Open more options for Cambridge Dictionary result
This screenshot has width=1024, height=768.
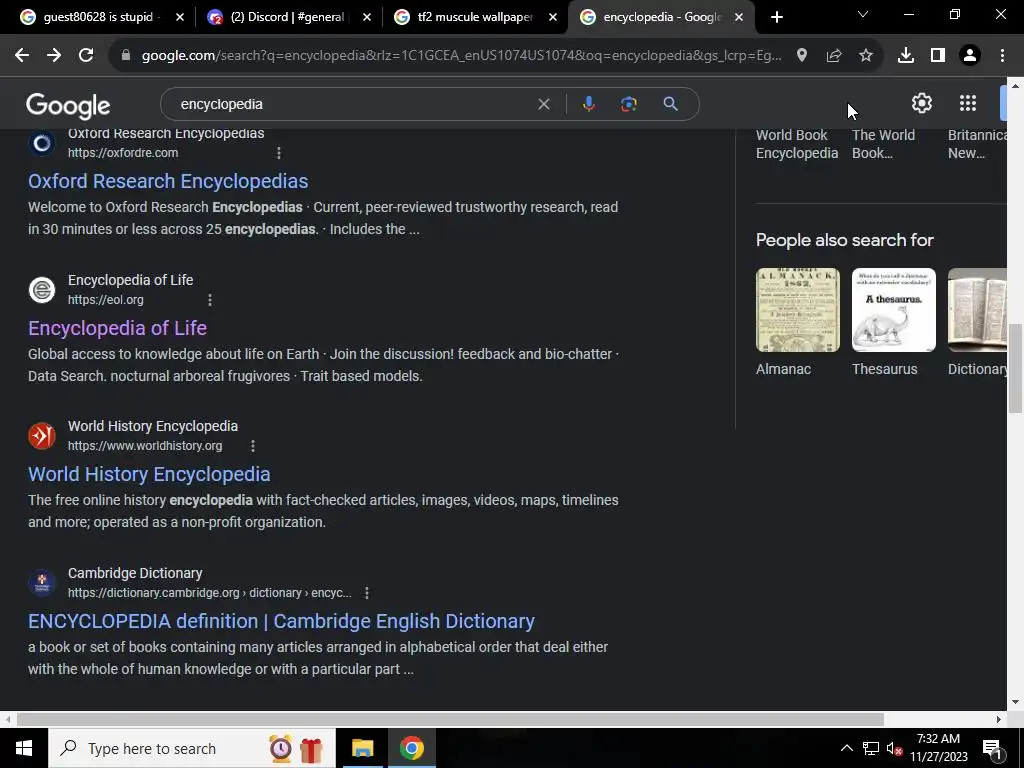click(366, 593)
